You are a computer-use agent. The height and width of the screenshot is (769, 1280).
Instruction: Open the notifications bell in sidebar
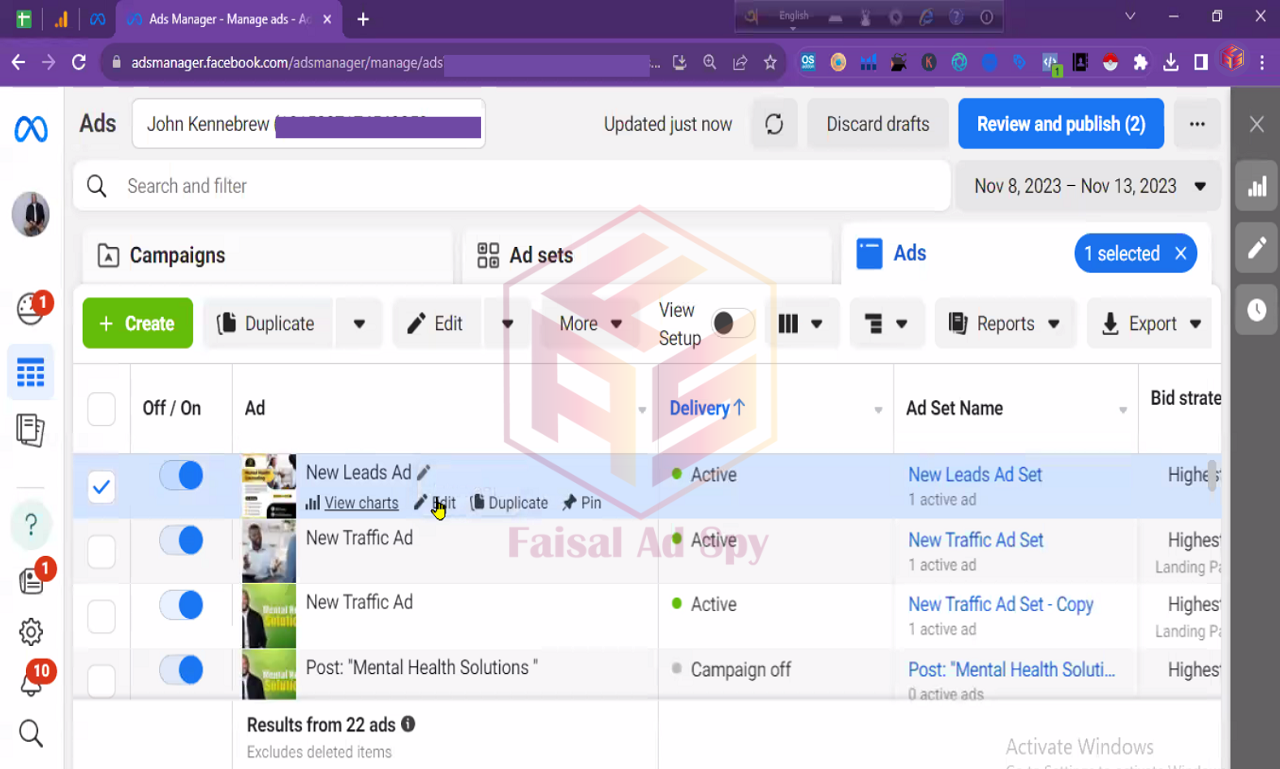tap(31, 683)
